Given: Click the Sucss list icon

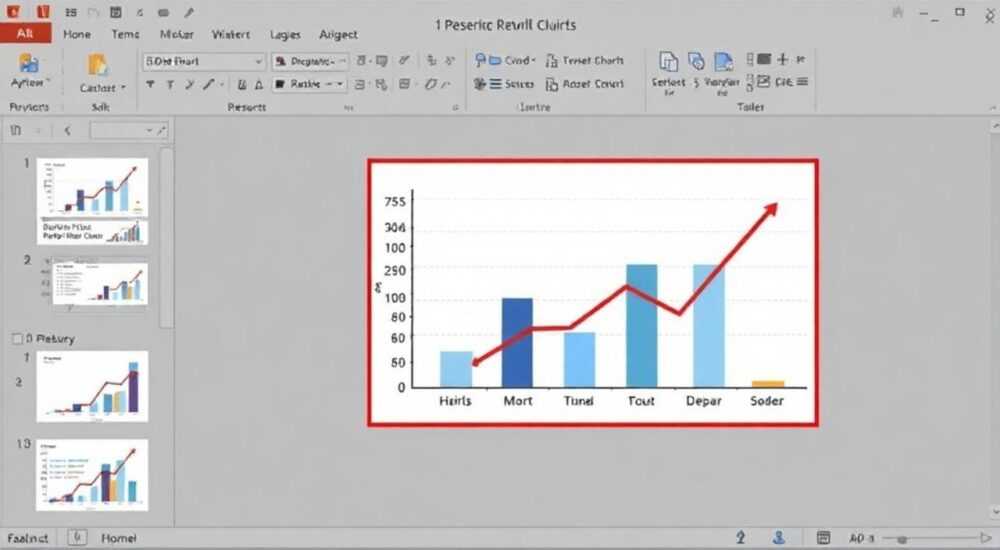Looking at the screenshot, I should pos(496,84).
